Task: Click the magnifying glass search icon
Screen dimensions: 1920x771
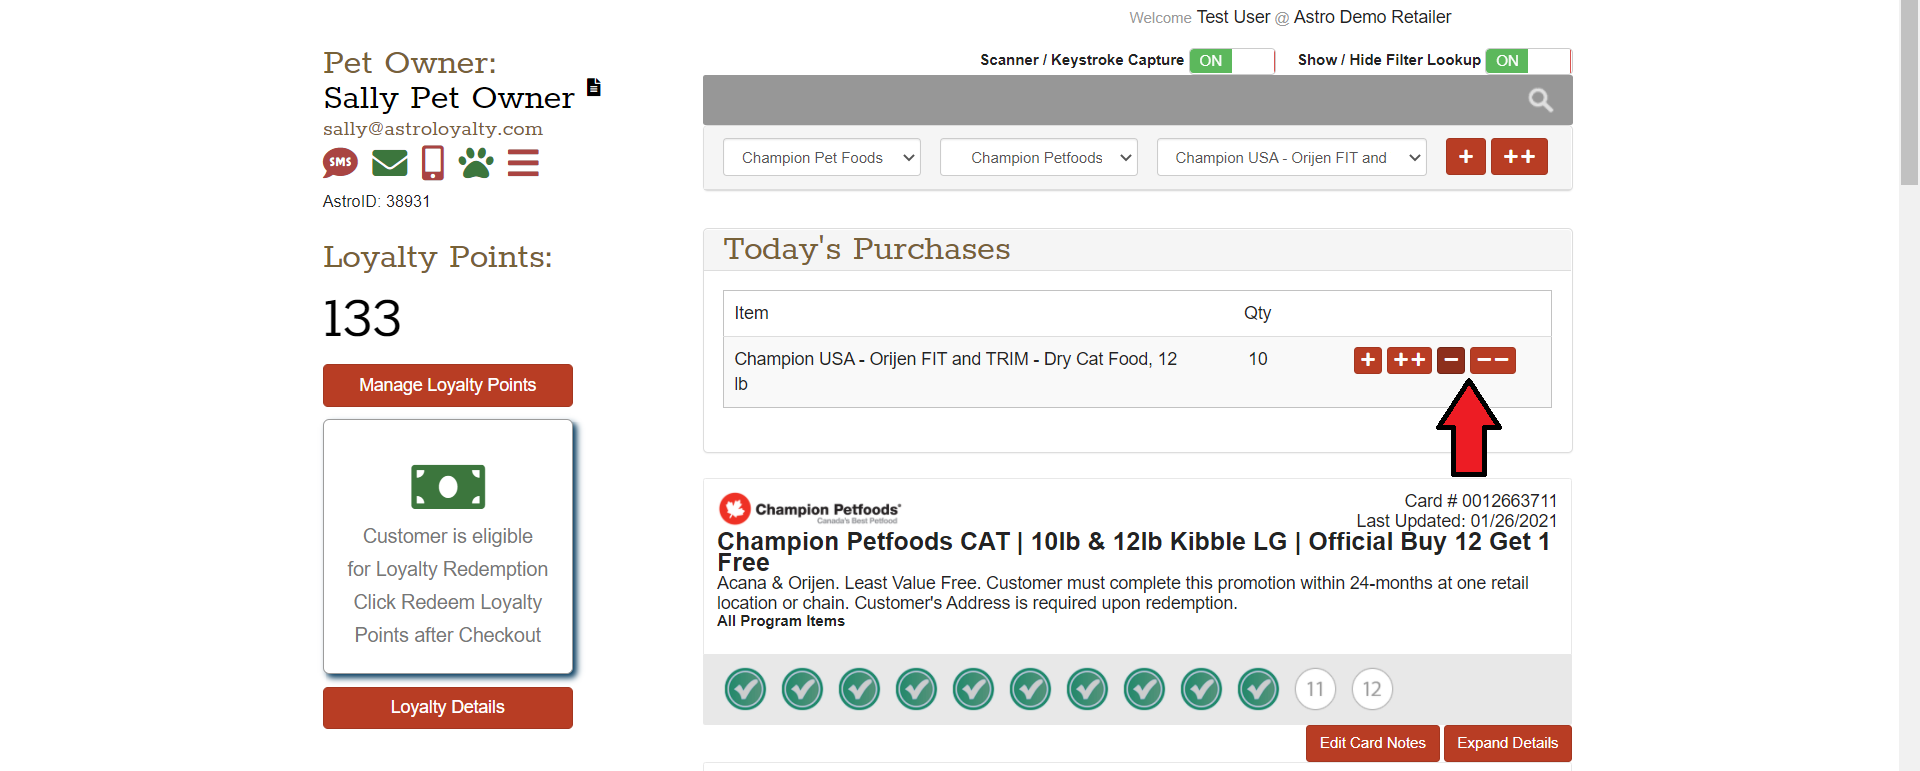Action: click(1540, 100)
